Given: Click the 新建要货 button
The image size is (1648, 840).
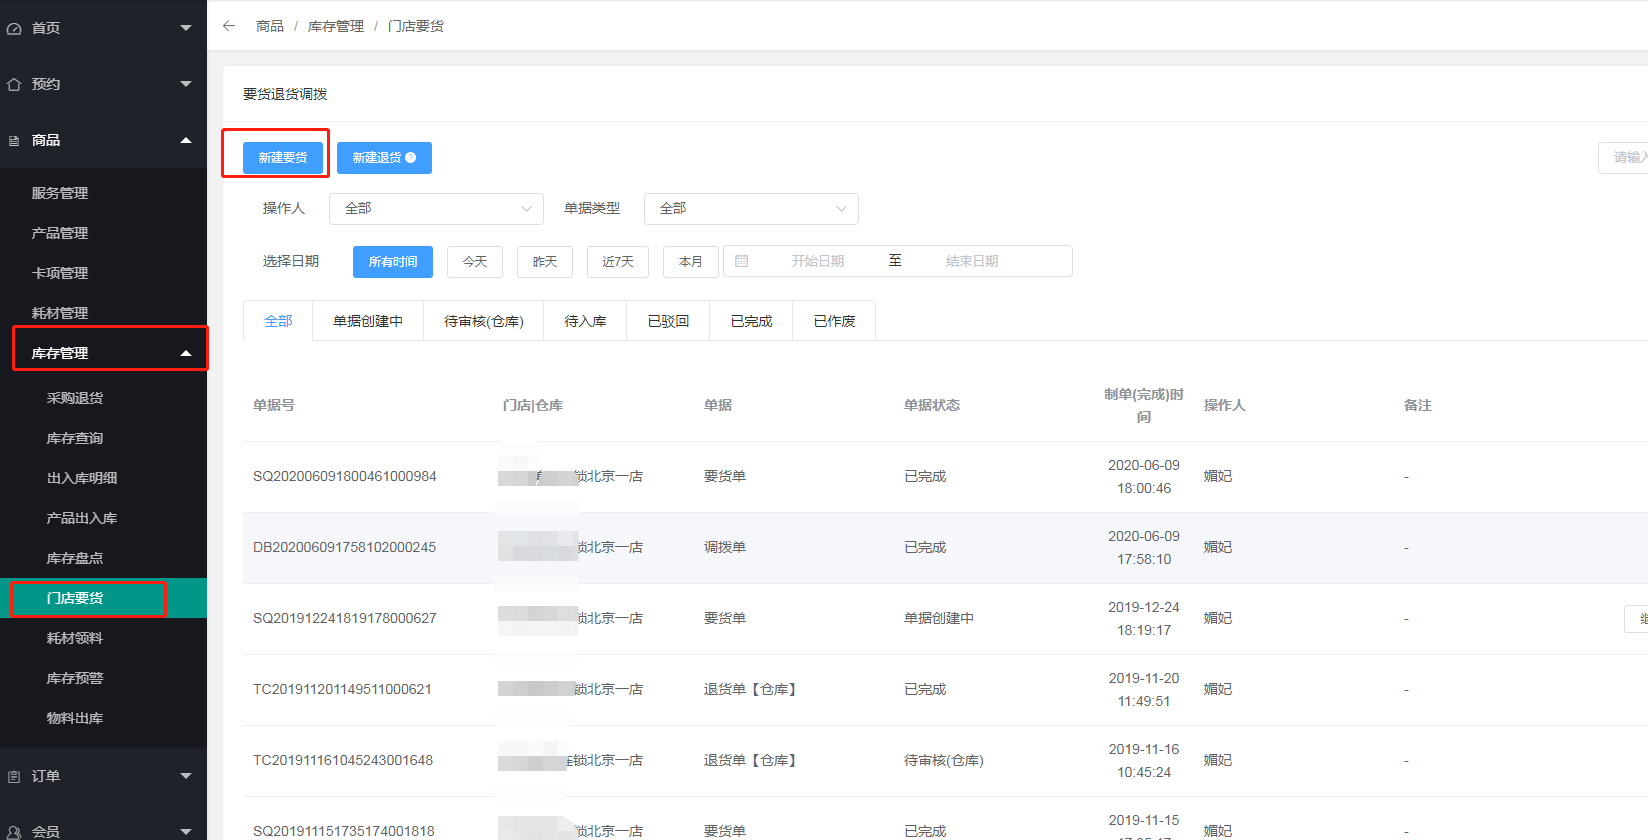Looking at the screenshot, I should click(x=283, y=158).
